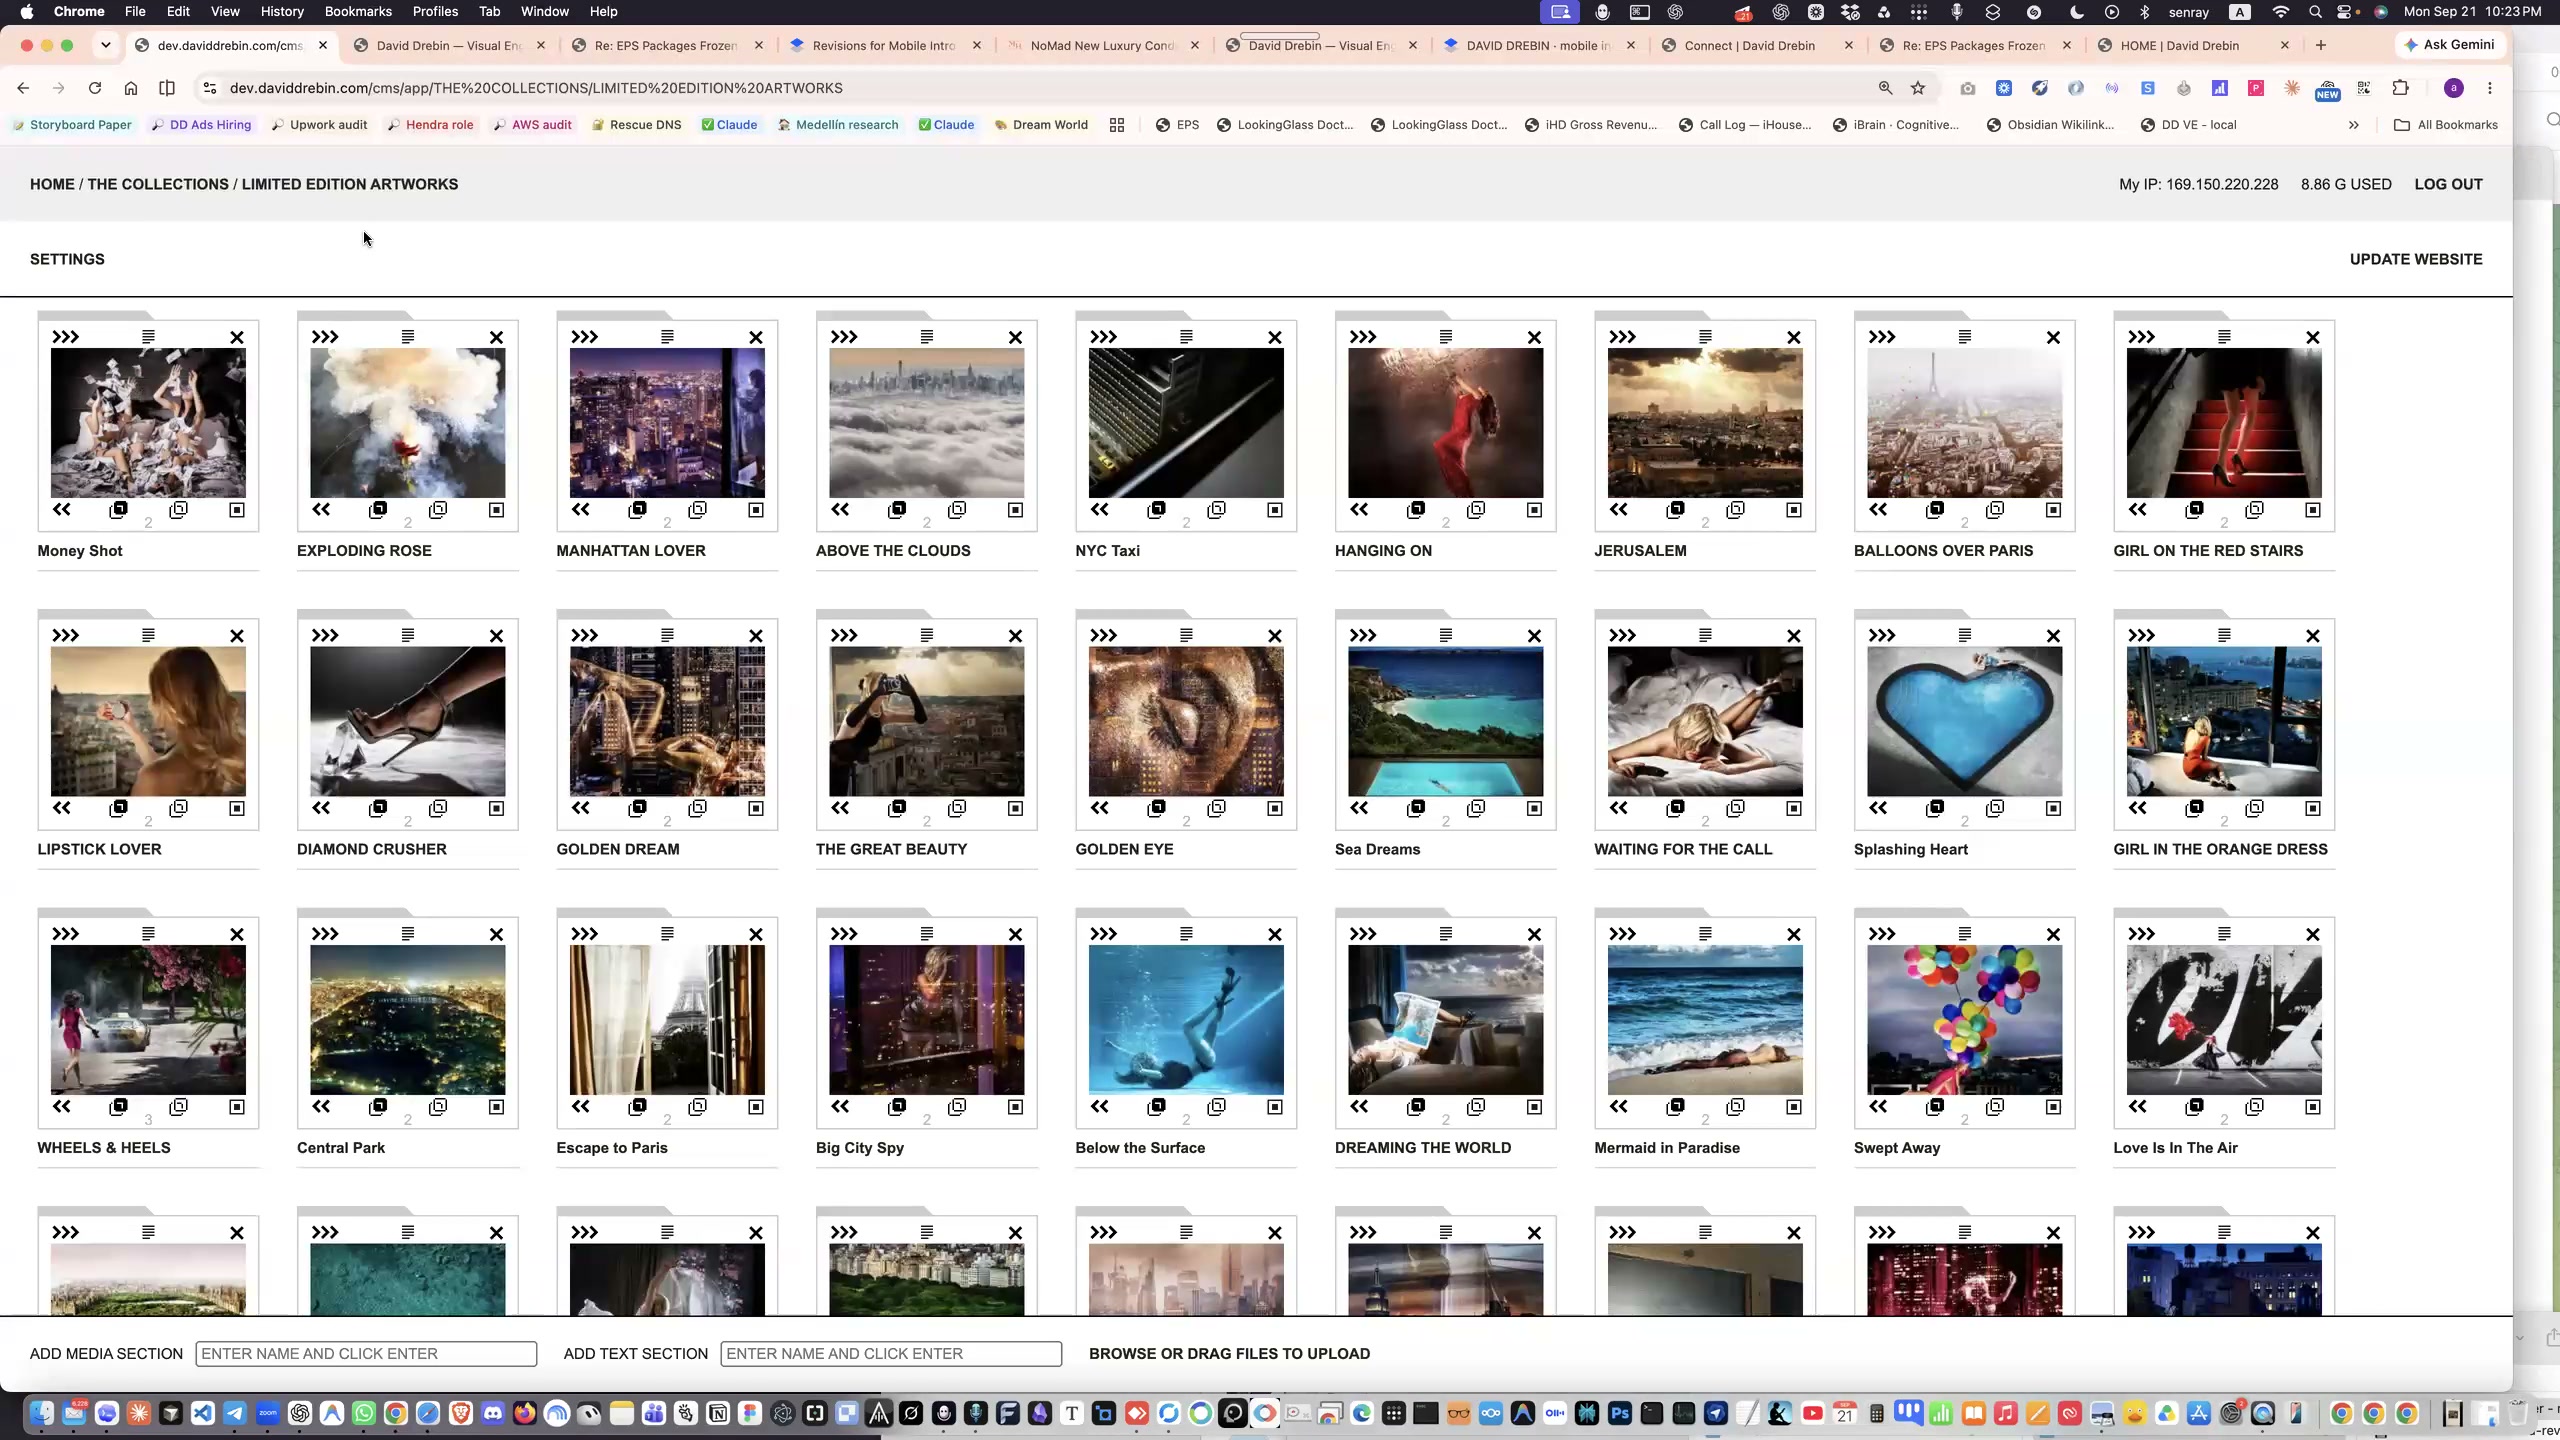This screenshot has height=1440, width=2560.
Task: Delete the MANHATTAN LOVER card with its X
Action: [x=756, y=338]
